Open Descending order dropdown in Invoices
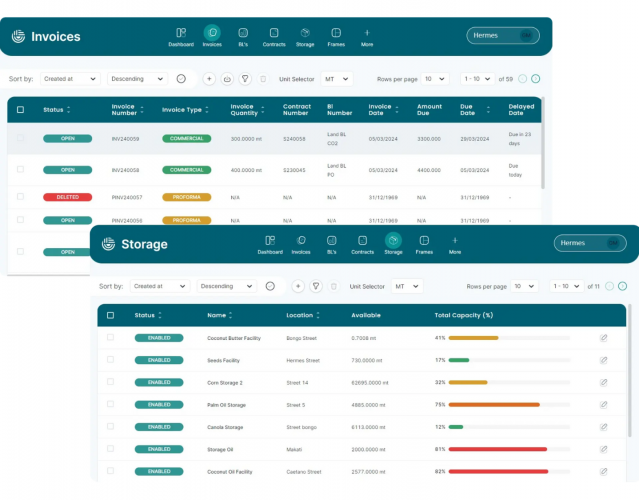 pyautogui.click(x=137, y=79)
